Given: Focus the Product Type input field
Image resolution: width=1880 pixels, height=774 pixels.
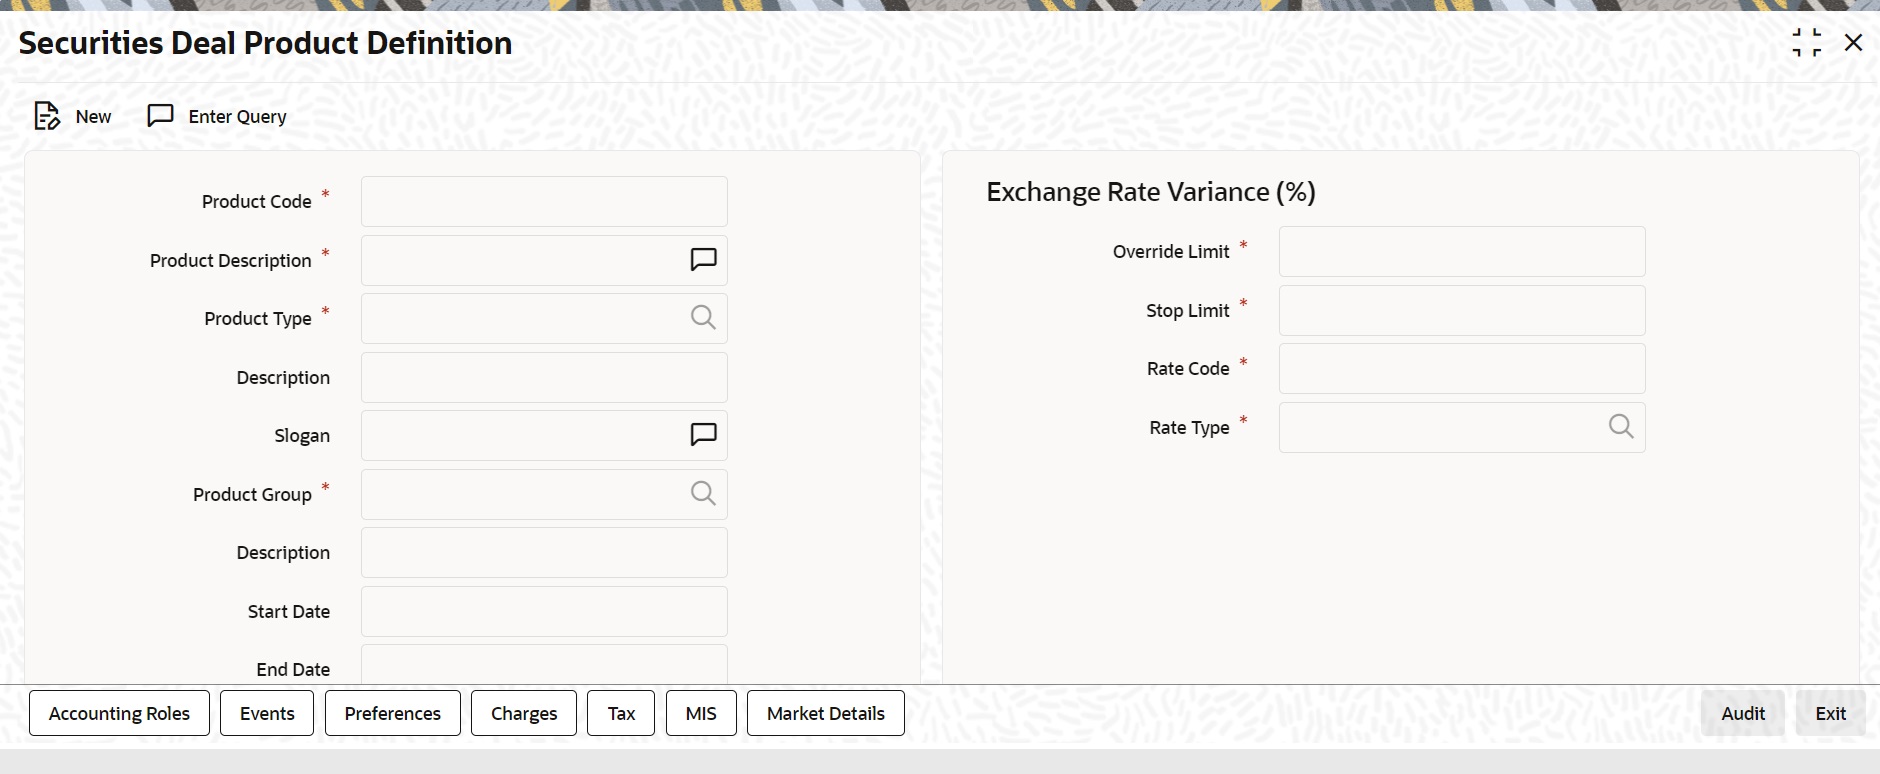Looking at the screenshot, I should [544, 318].
